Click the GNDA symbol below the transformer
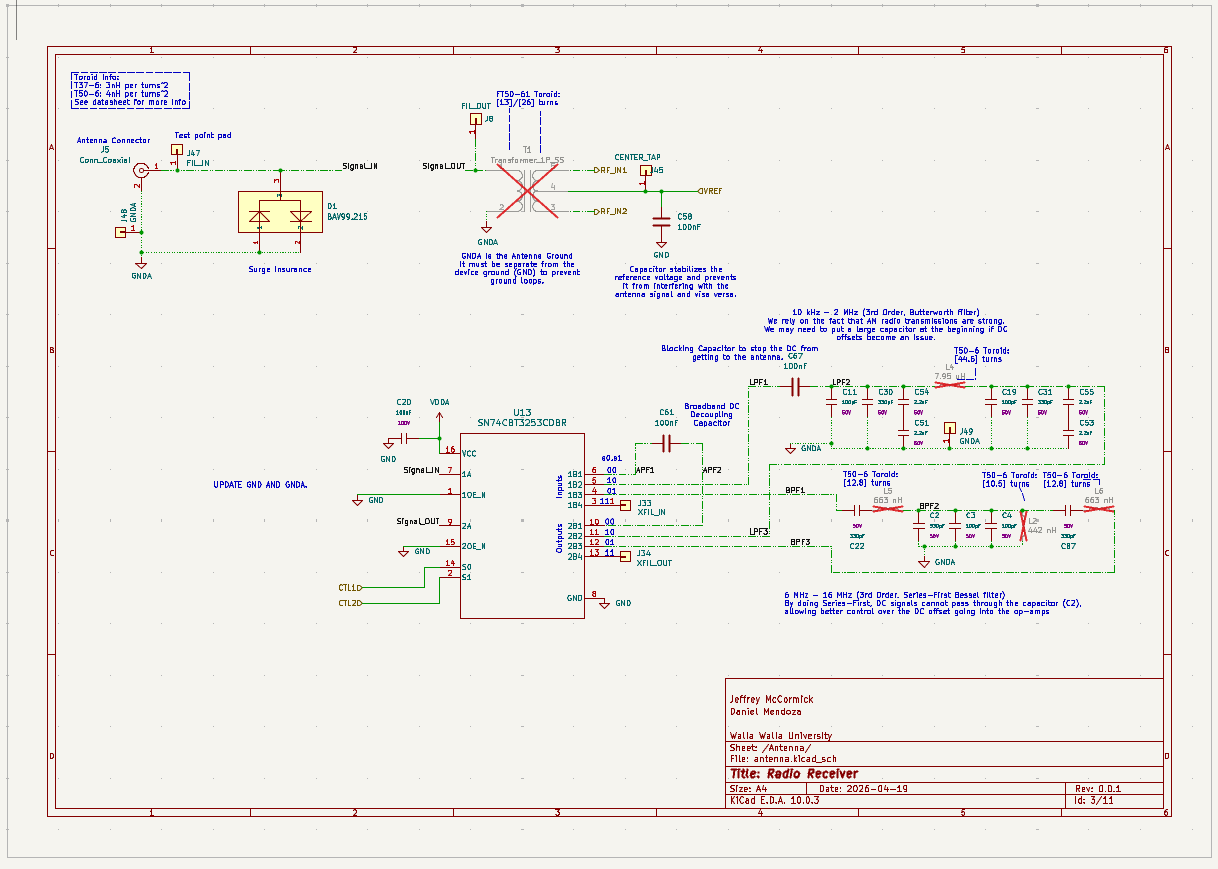The image size is (1218, 869). (487, 229)
